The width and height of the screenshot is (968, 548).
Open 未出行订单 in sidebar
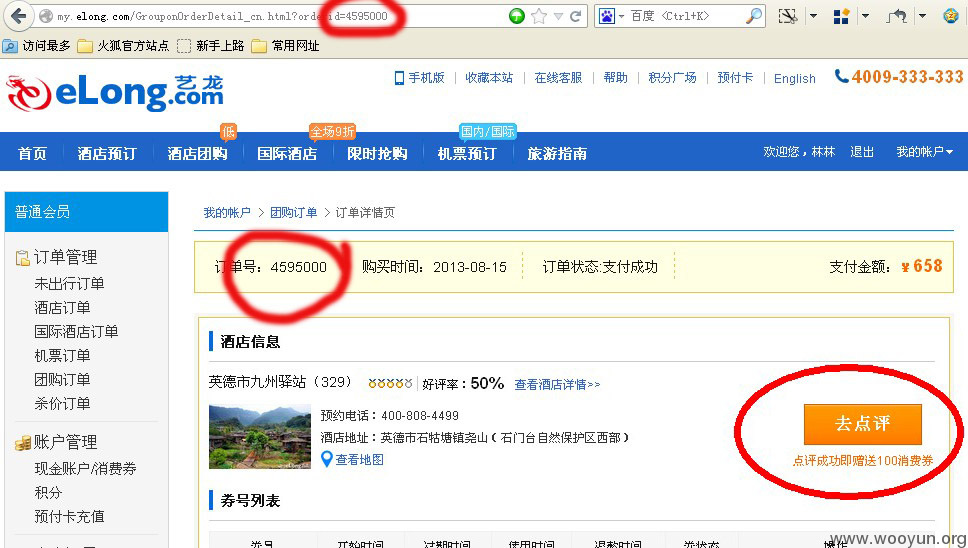point(69,284)
